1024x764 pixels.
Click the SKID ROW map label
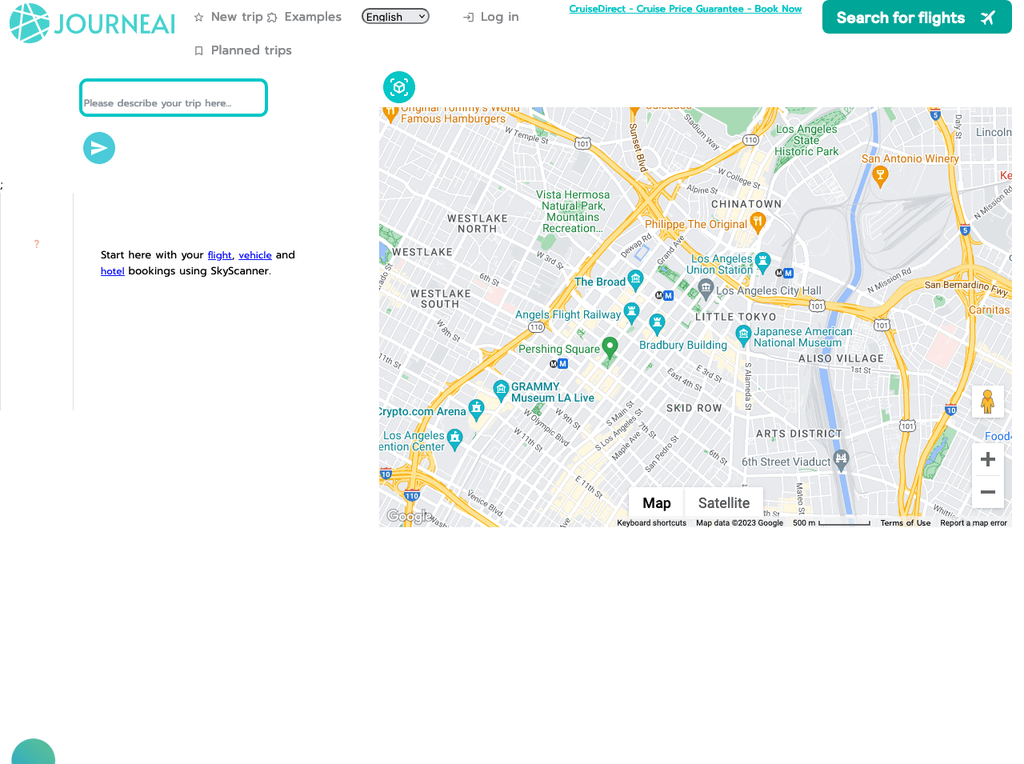click(x=694, y=408)
